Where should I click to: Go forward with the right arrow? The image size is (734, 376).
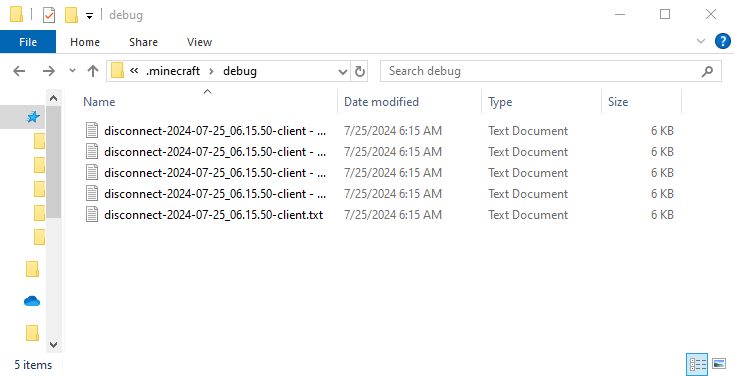[49, 71]
